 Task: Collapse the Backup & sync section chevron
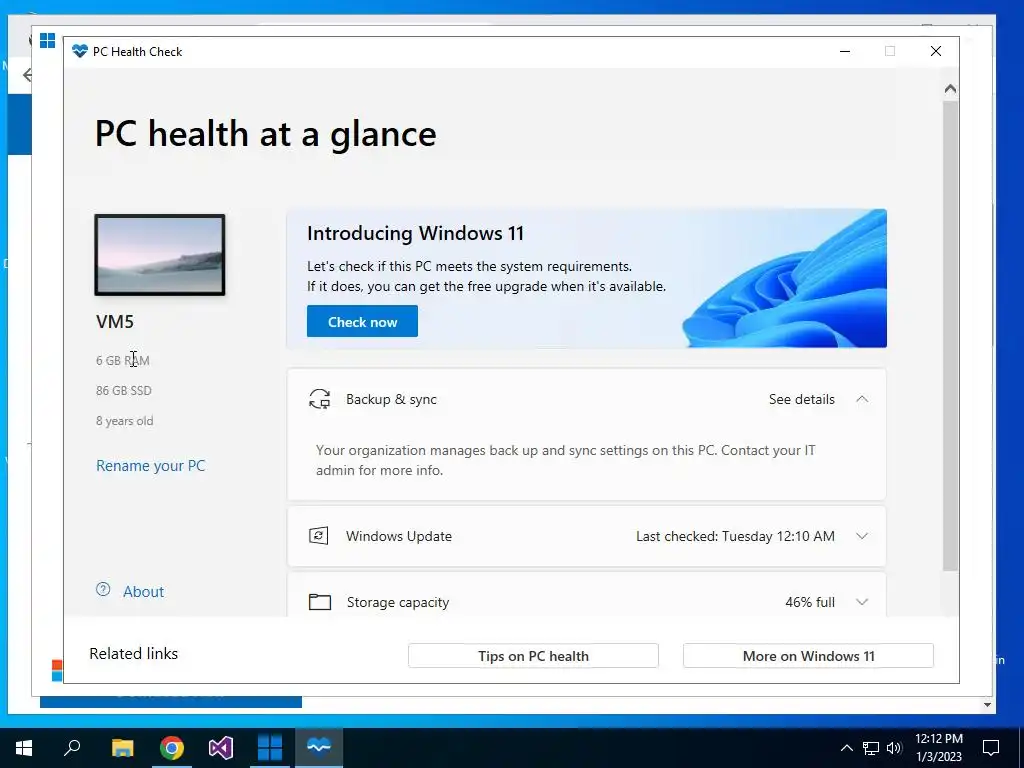pos(862,399)
